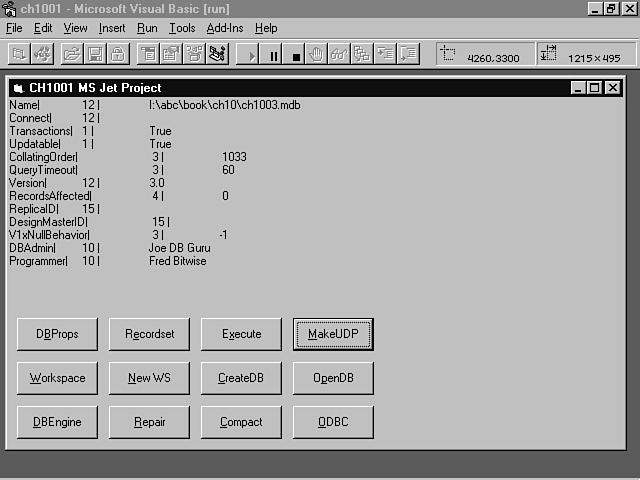Image resolution: width=640 pixels, height=480 pixels.
Task: Open Instant Watch with the eyeglasses icon
Action: point(339,54)
